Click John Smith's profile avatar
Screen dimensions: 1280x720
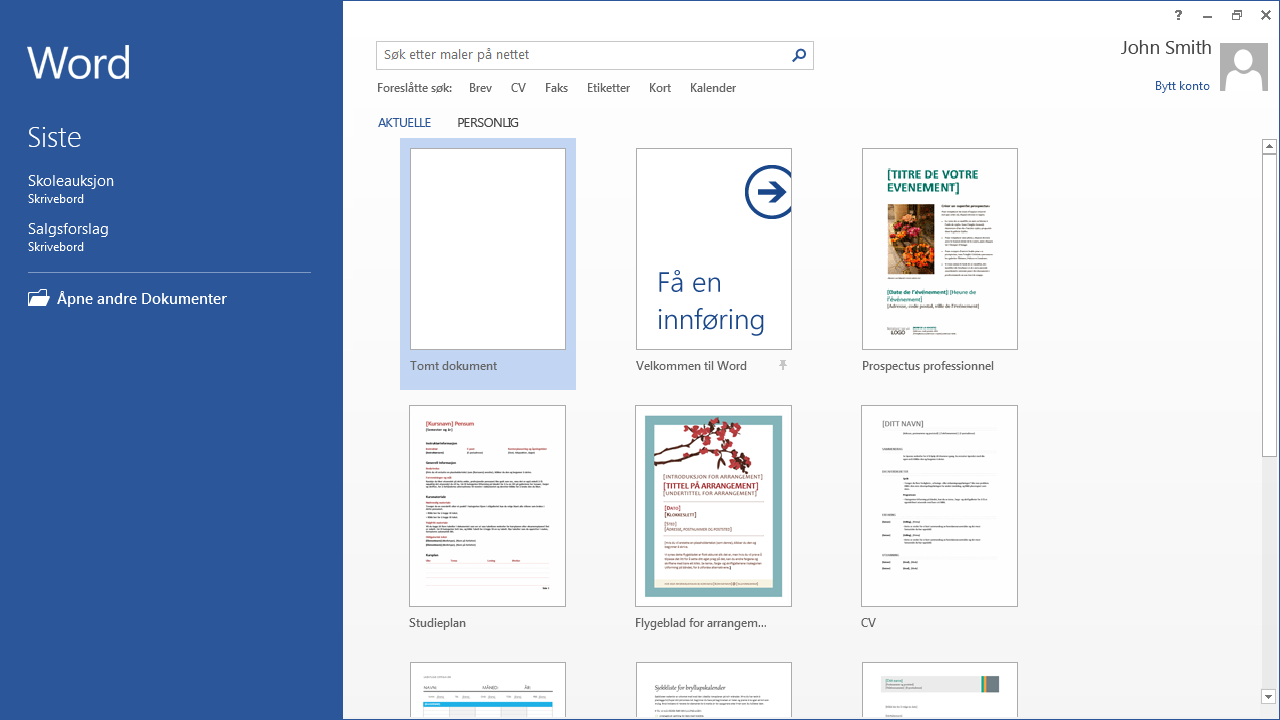click(x=1244, y=67)
